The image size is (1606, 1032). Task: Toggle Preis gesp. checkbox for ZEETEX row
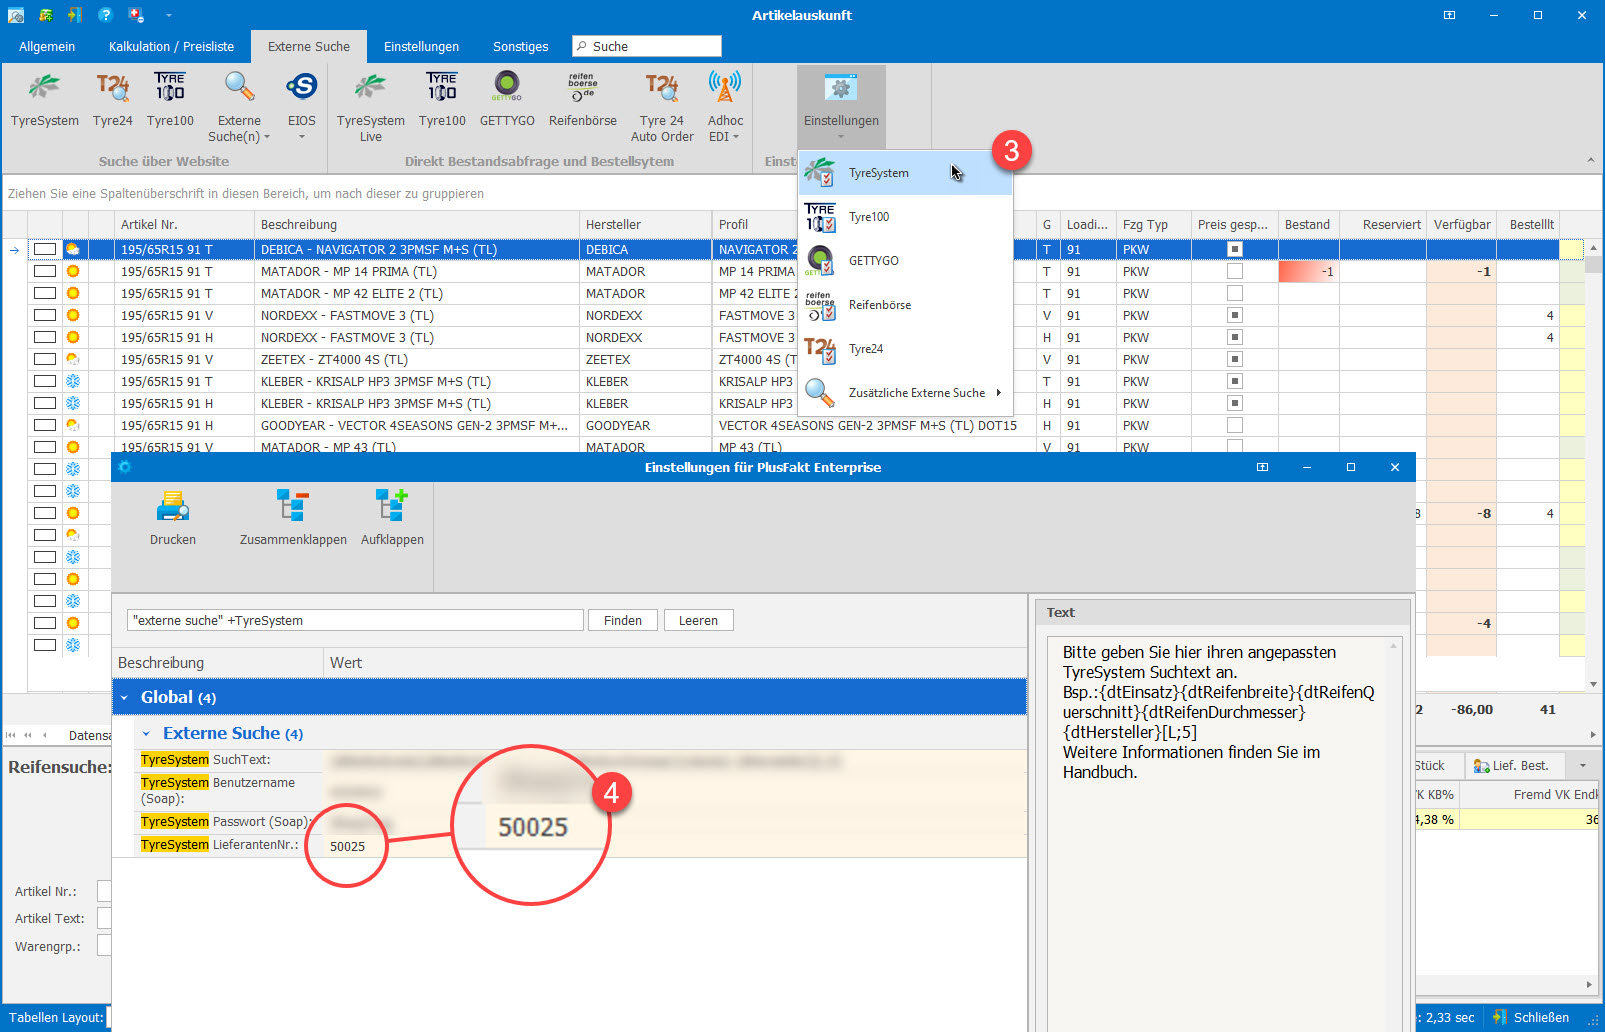(1235, 359)
